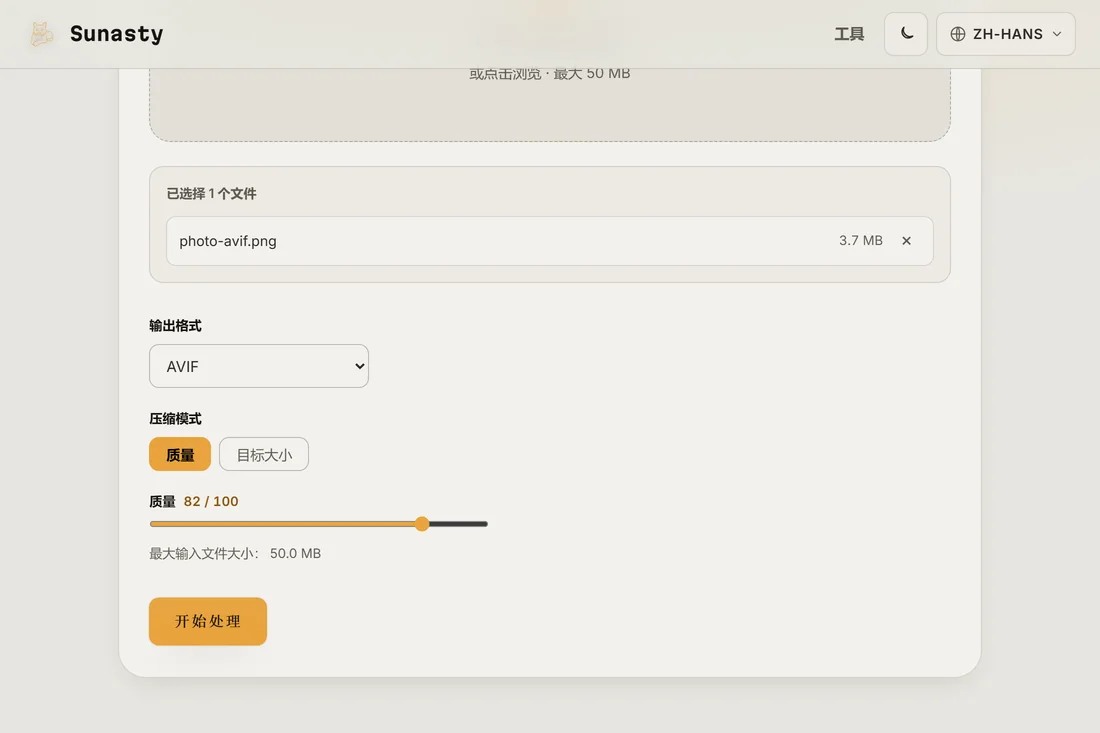Screen dimensions: 1100x733
Task: Open the 工具 menu
Action: click(849, 34)
